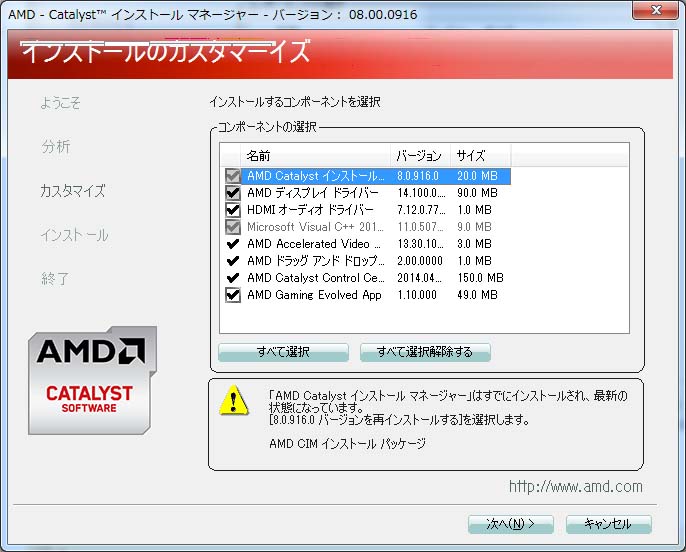
Task: Click the すべて選択 button
Action: tap(284, 352)
